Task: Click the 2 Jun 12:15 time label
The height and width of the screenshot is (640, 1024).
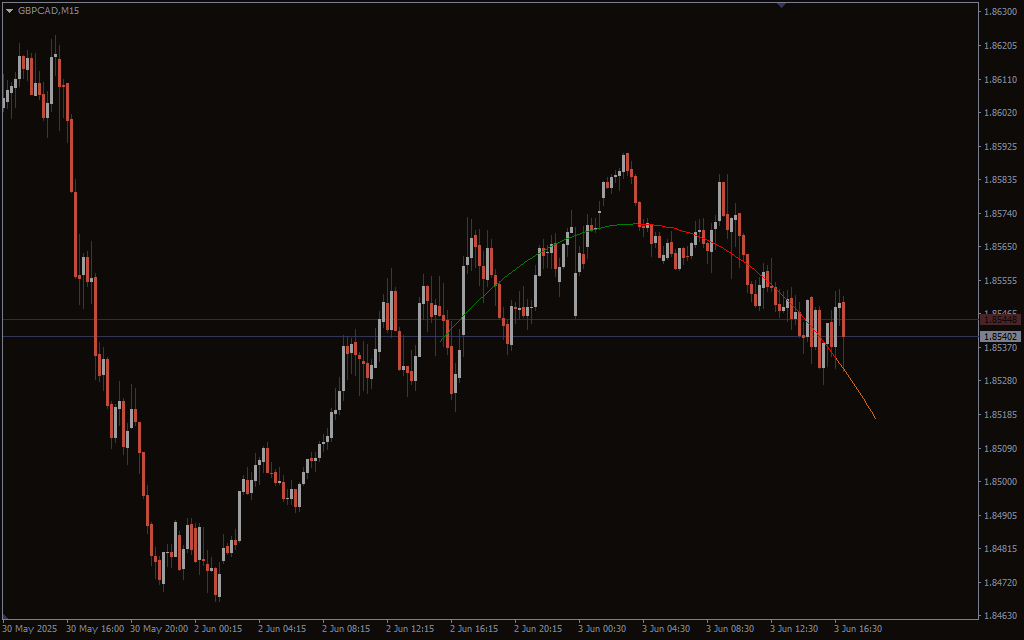Action: tap(410, 629)
